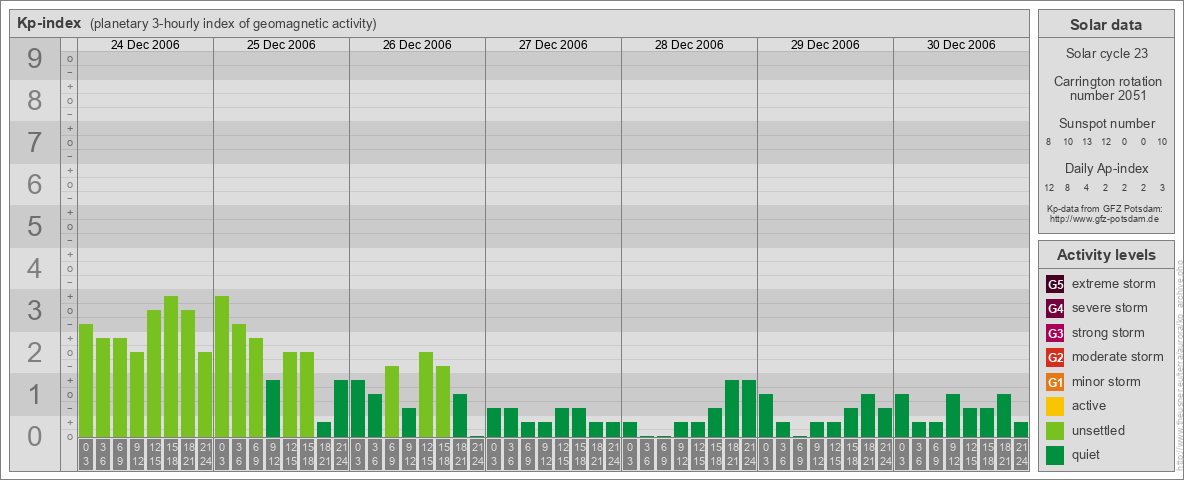Click the 30 Dec 0-3h bar
Image resolution: width=1184 pixels, height=480 pixels.
[902, 416]
